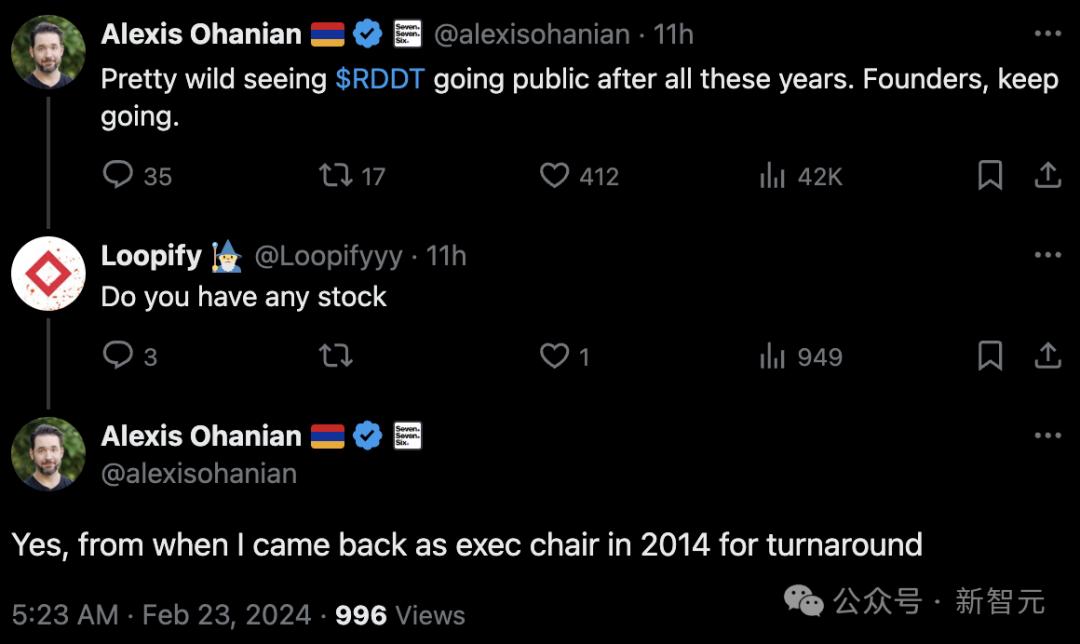
Task: View analytics for the 42K views tweet
Action: coord(773,177)
